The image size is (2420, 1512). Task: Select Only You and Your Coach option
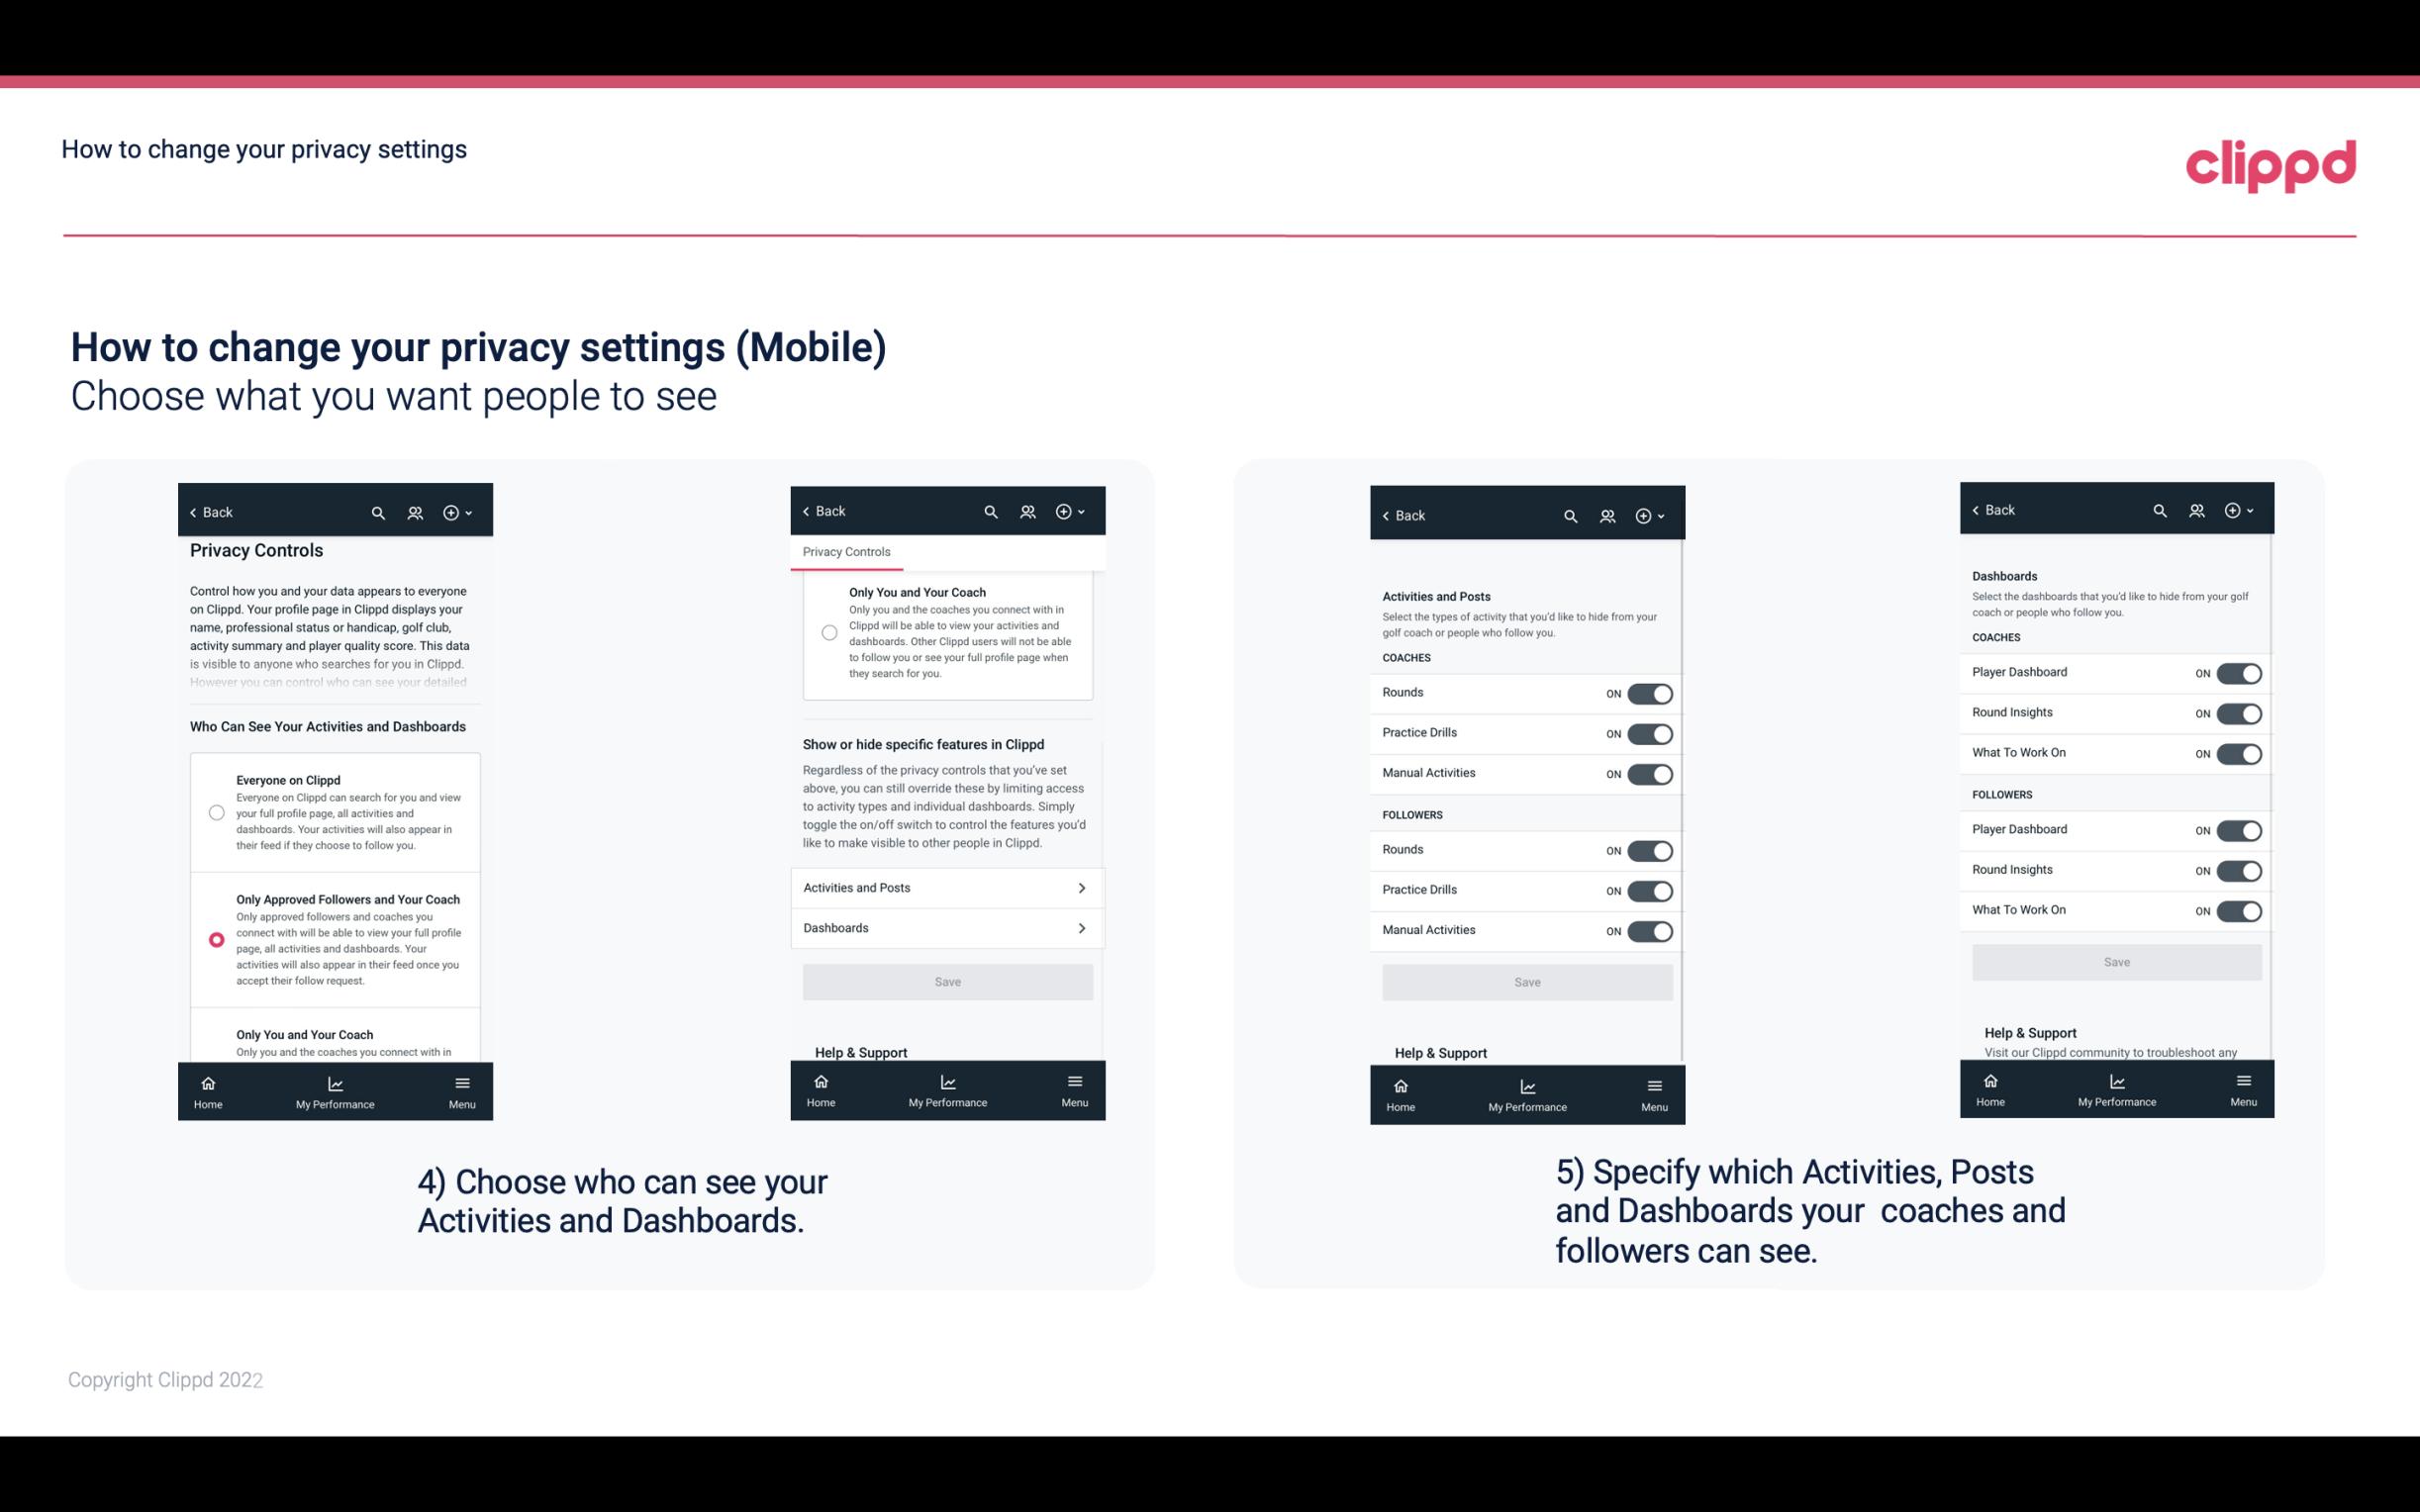213,1042
